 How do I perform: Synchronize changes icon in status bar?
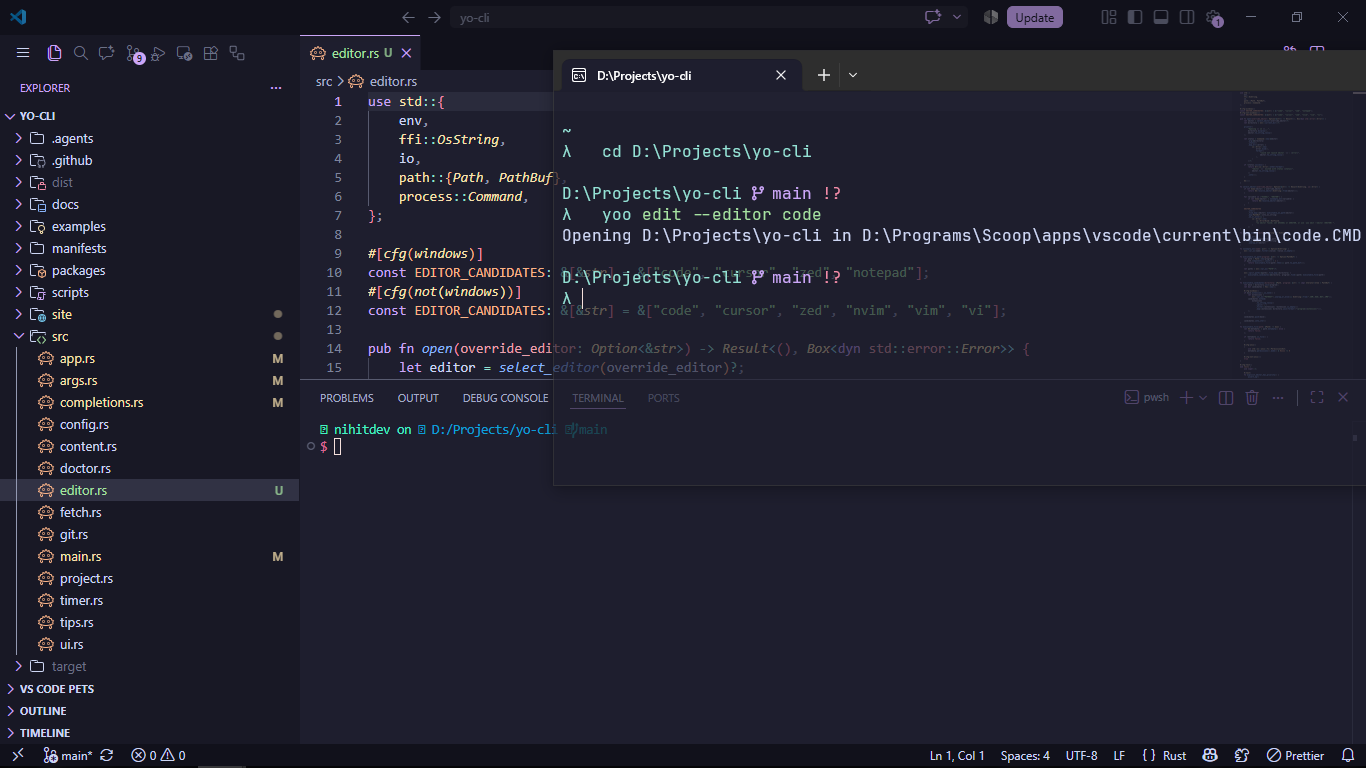coord(107,756)
